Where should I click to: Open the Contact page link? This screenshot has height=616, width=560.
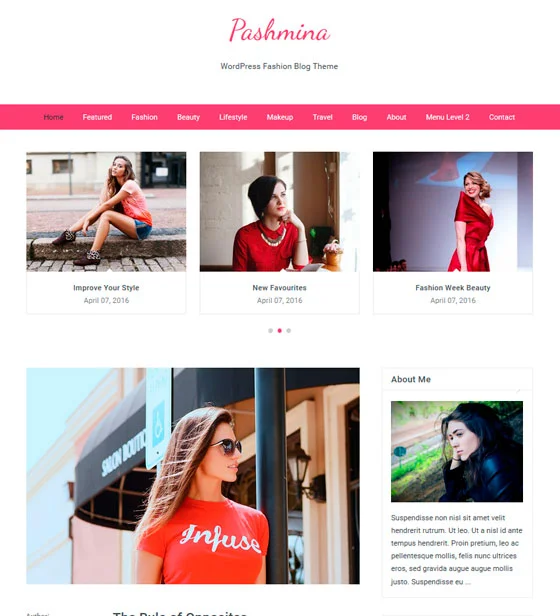(502, 117)
